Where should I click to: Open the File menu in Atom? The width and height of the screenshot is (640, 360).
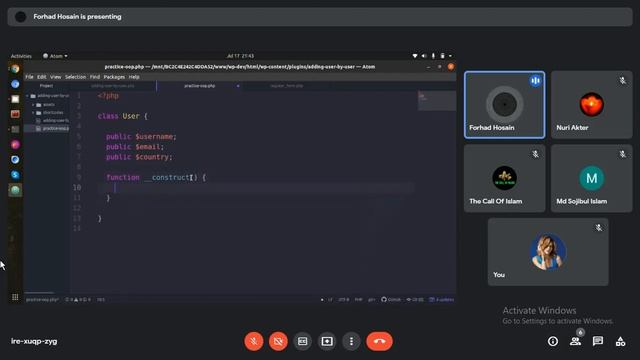[29, 77]
